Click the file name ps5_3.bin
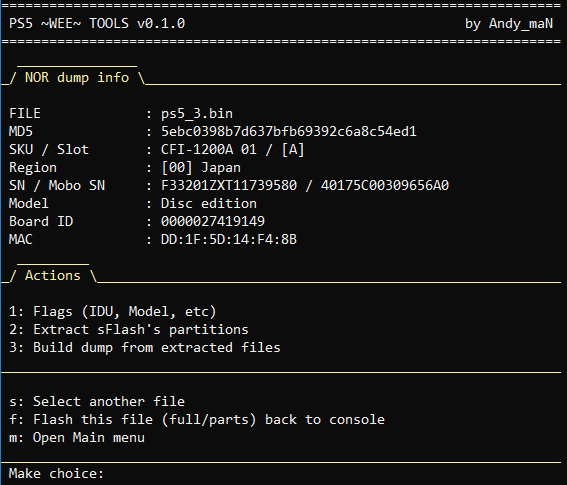The image size is (567, 485). tap(197, 114)
